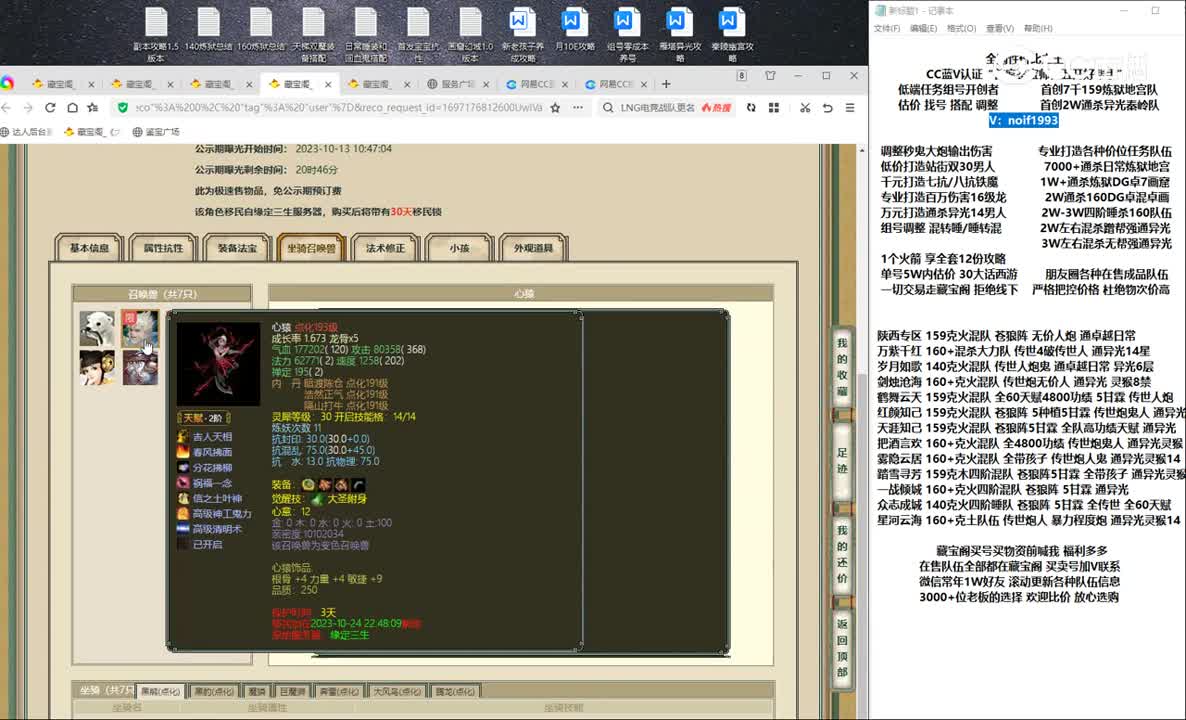Open Notepad 帮助(H) menu
The height and width of the screenshot is (720, 1186).
click(x=1038, y=28)
